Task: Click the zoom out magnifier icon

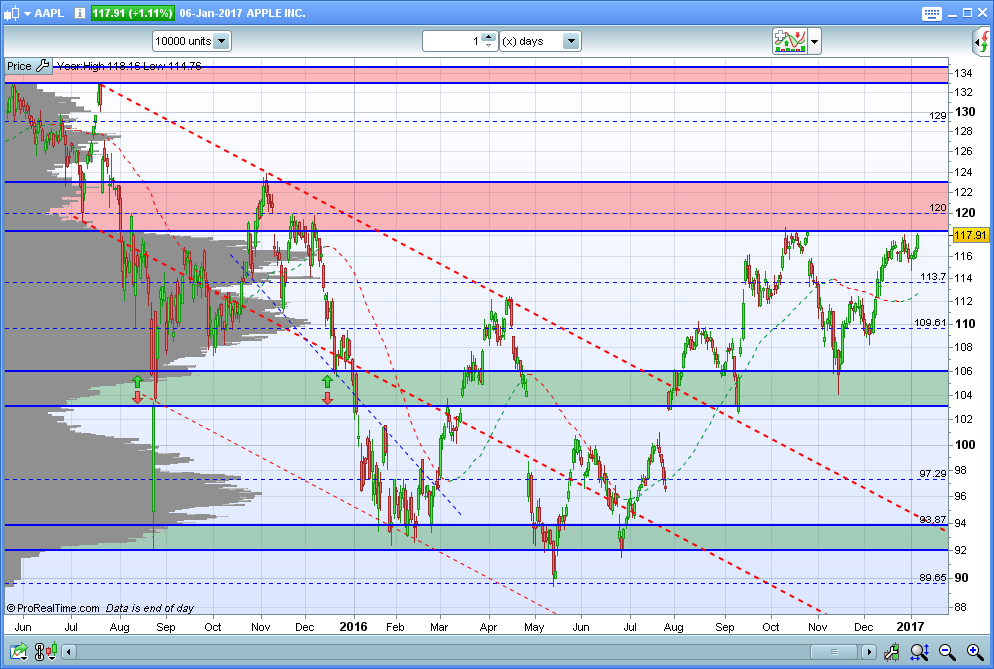Action: (x=947, y=651)
